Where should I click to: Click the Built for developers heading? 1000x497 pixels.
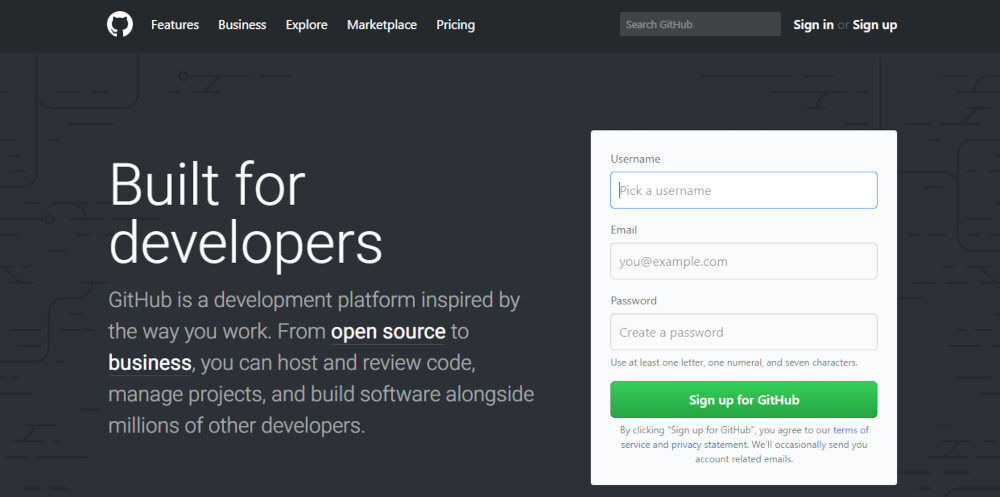coord(246,214)
